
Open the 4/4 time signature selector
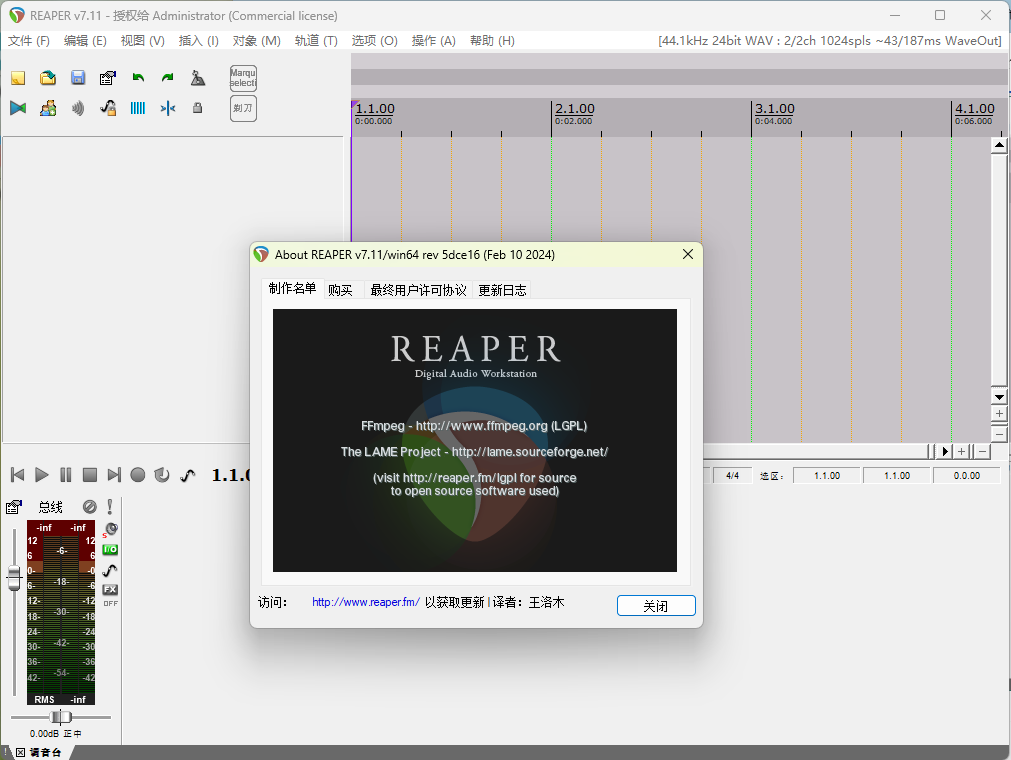[x=731, y=475]
